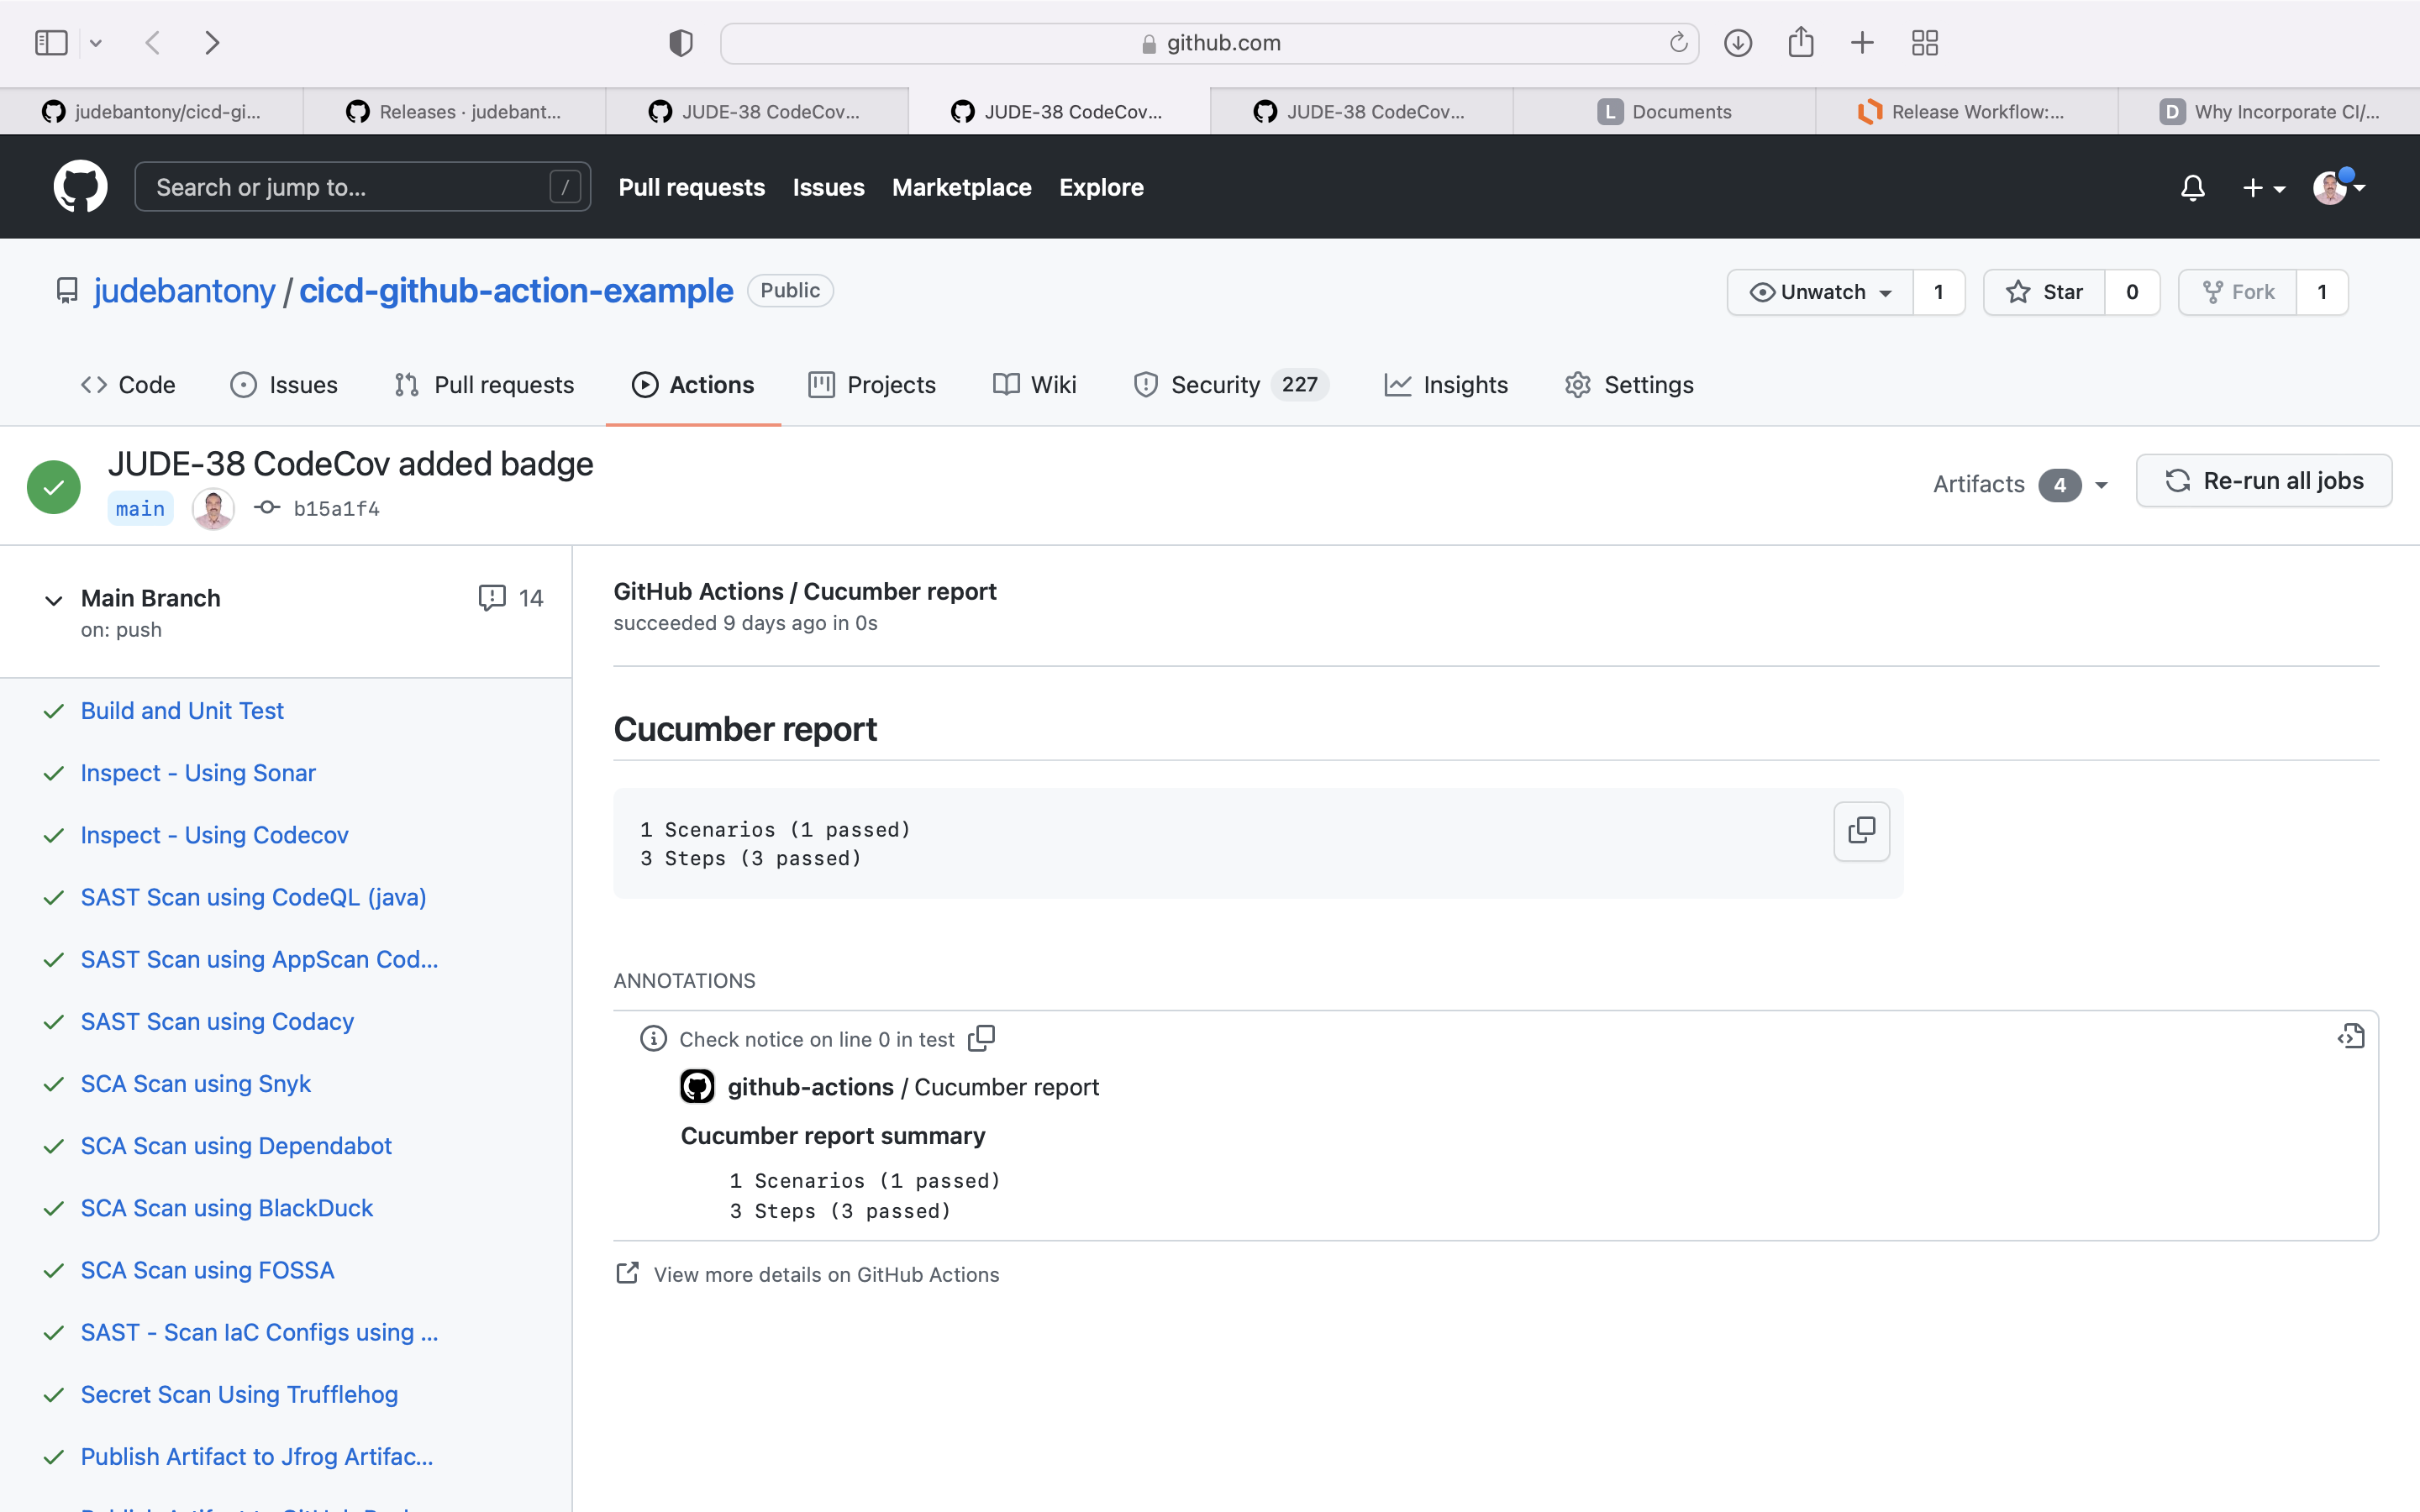Click the GitHub Octocat home logo
Screen dimensions: 2420x1512
(80, 187)
